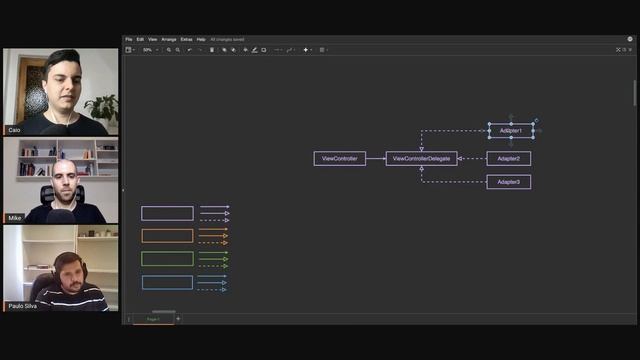
Task: Open the File menu
Action: 129,40
